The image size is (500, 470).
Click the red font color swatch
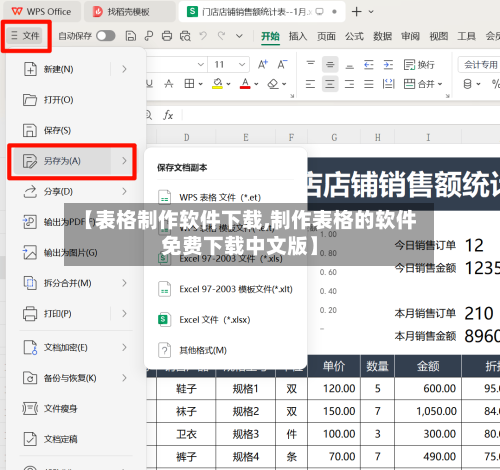click(245, 84)
